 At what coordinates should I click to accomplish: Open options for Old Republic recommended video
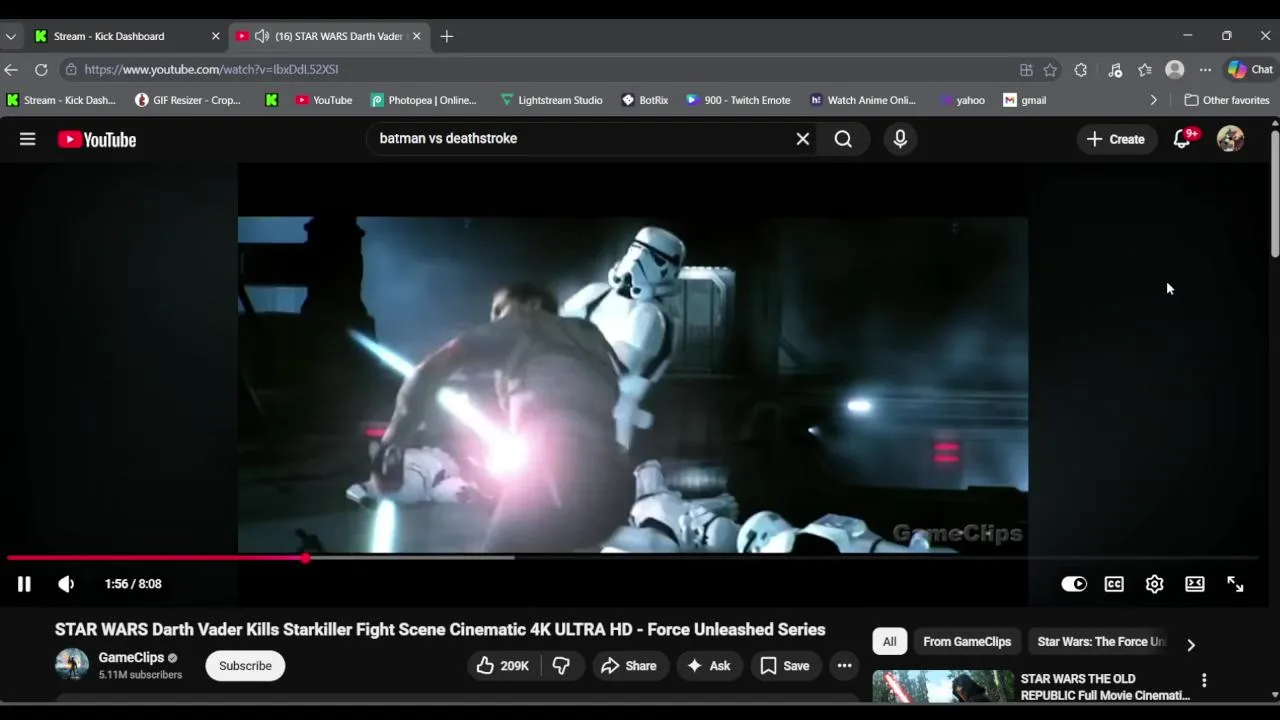pos(1204,680)
